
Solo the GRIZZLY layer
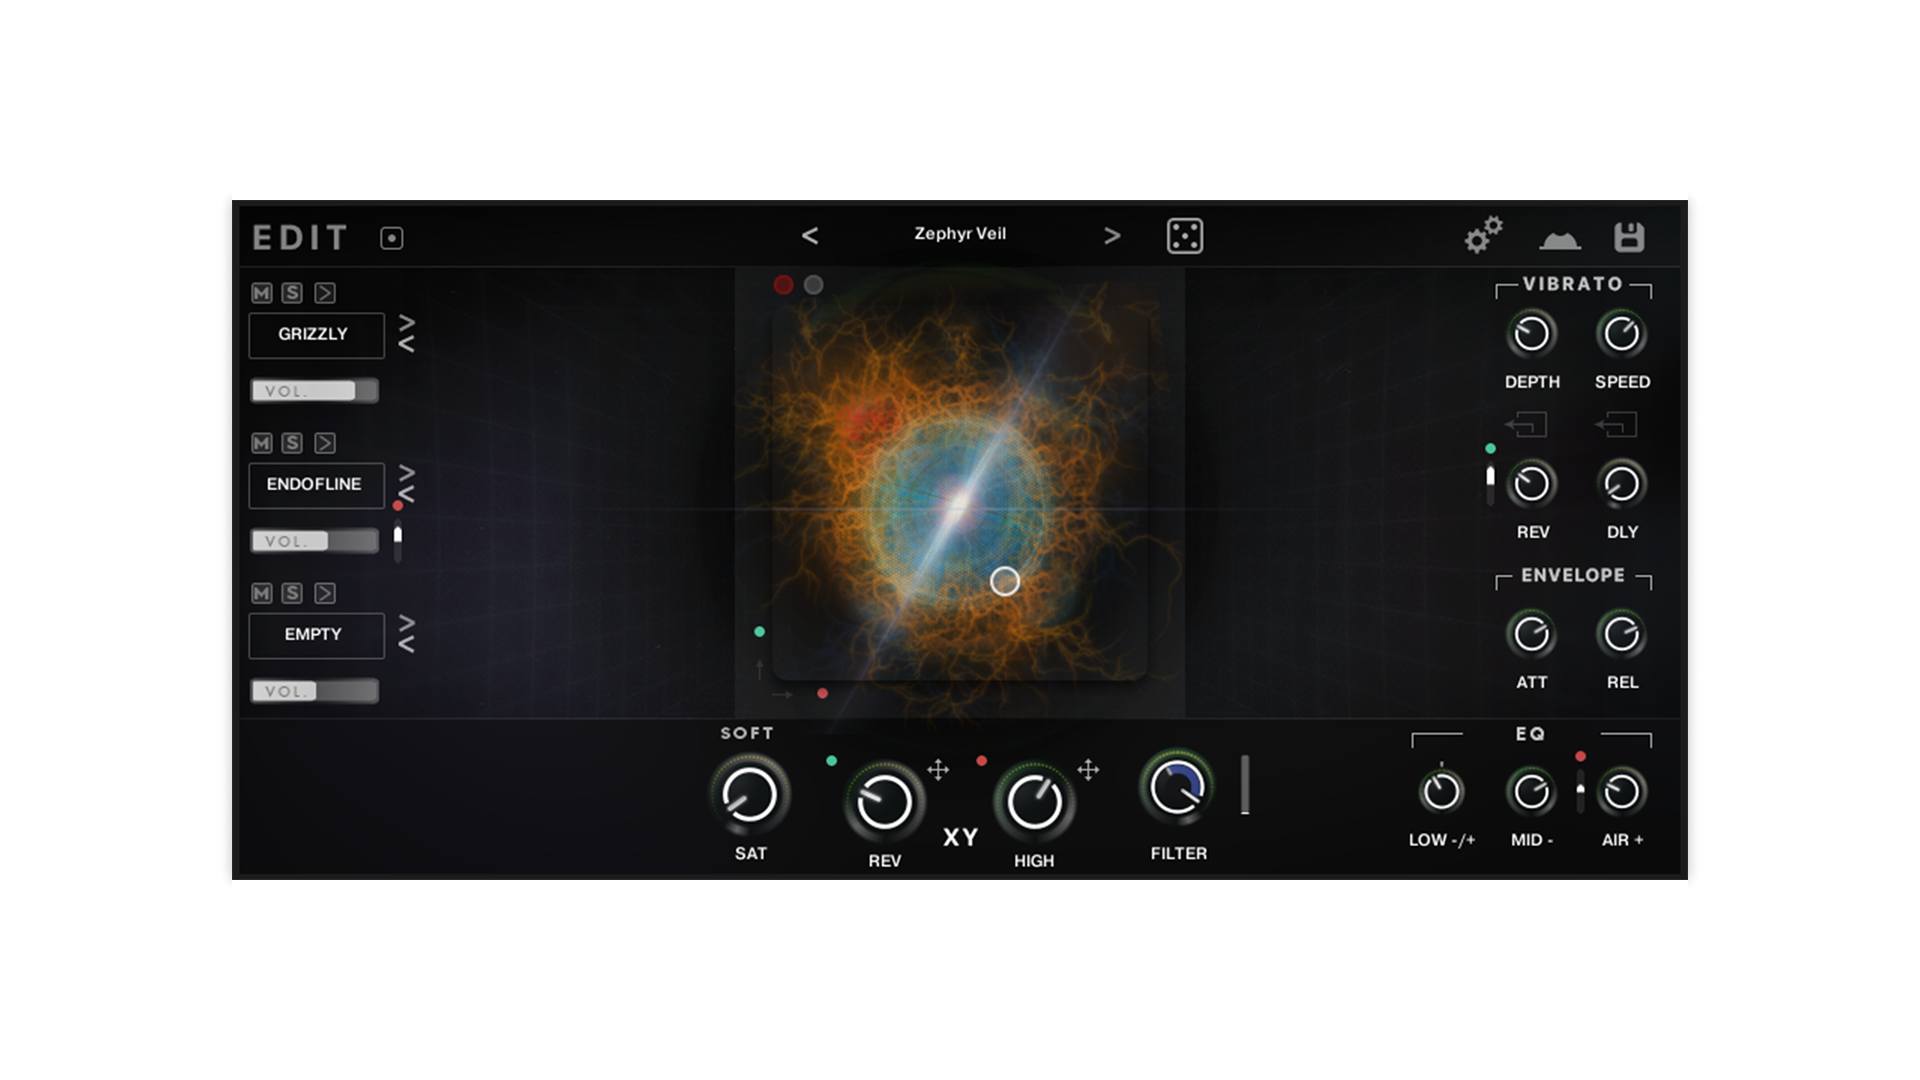pos(292,293)
